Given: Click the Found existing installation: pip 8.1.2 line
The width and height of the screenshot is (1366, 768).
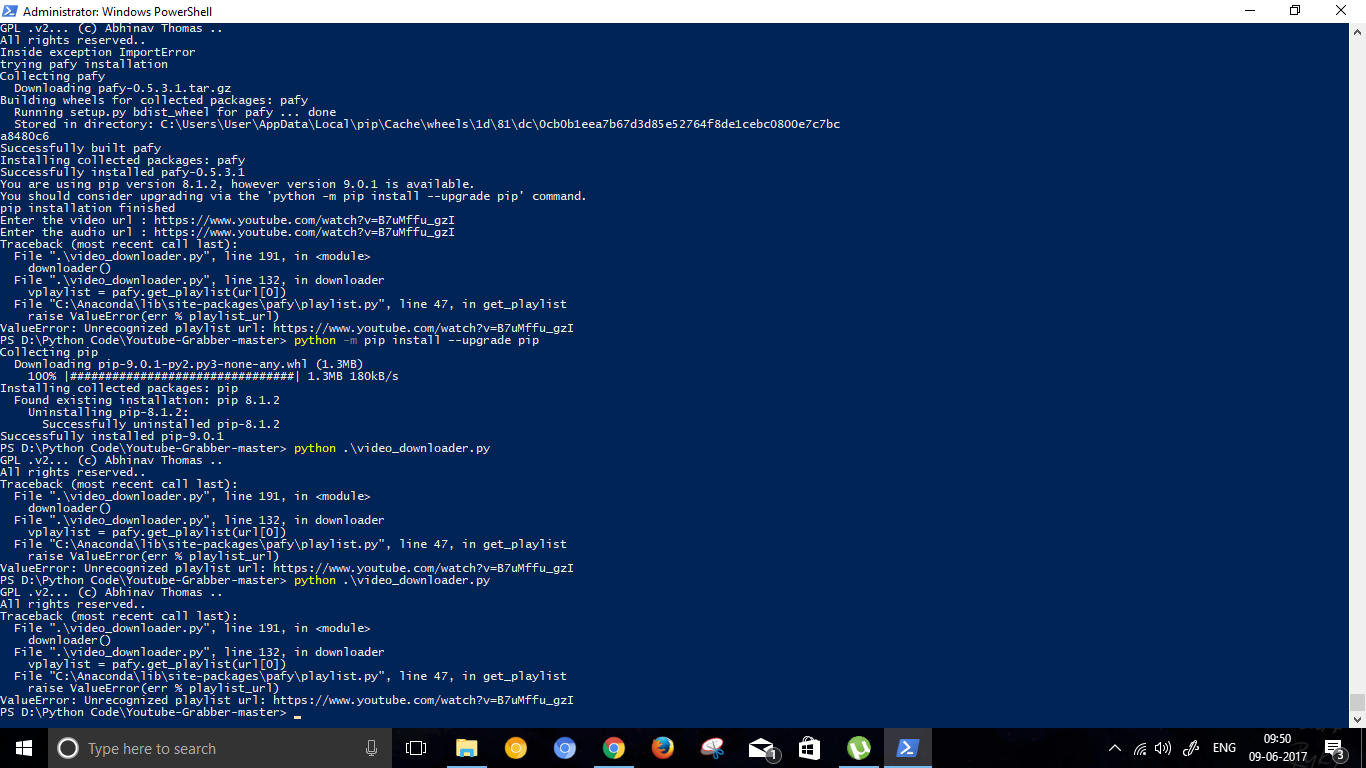Looking at the screenshot, I should coord(147,400).
